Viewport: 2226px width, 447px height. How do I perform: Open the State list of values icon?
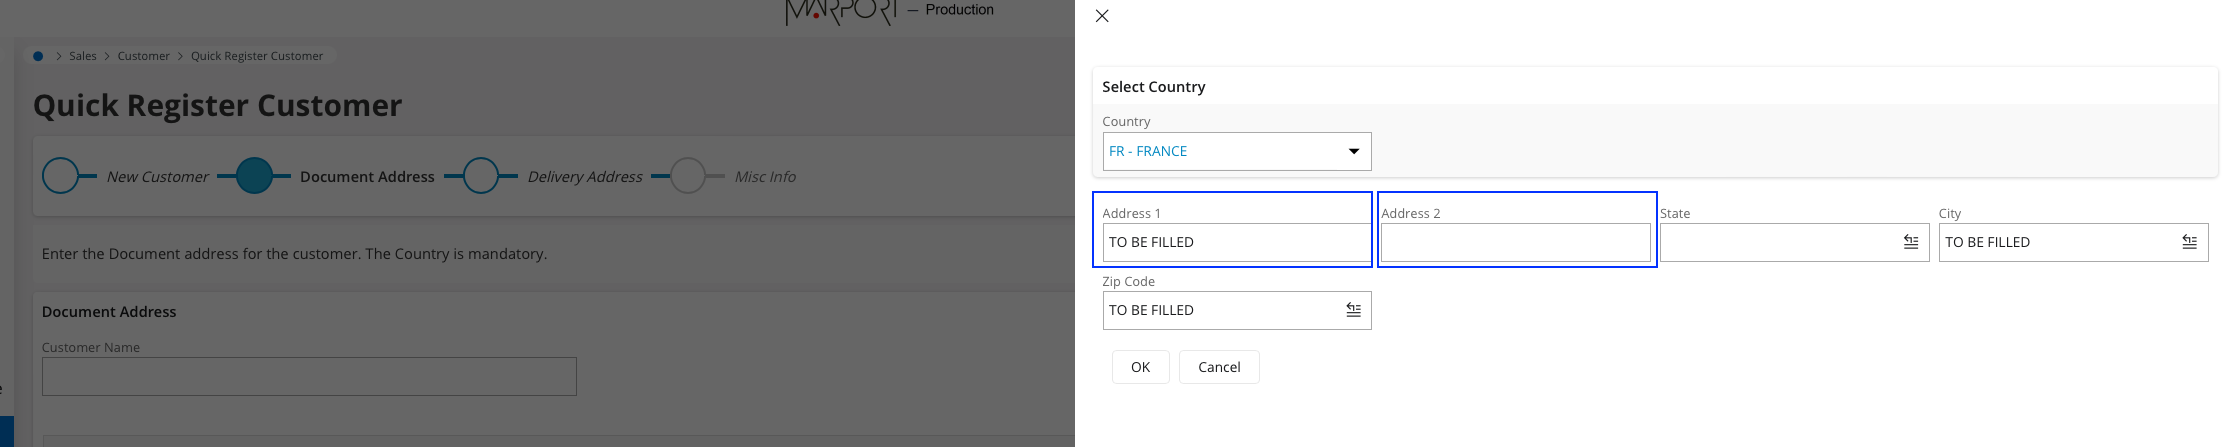point(1910,242)
